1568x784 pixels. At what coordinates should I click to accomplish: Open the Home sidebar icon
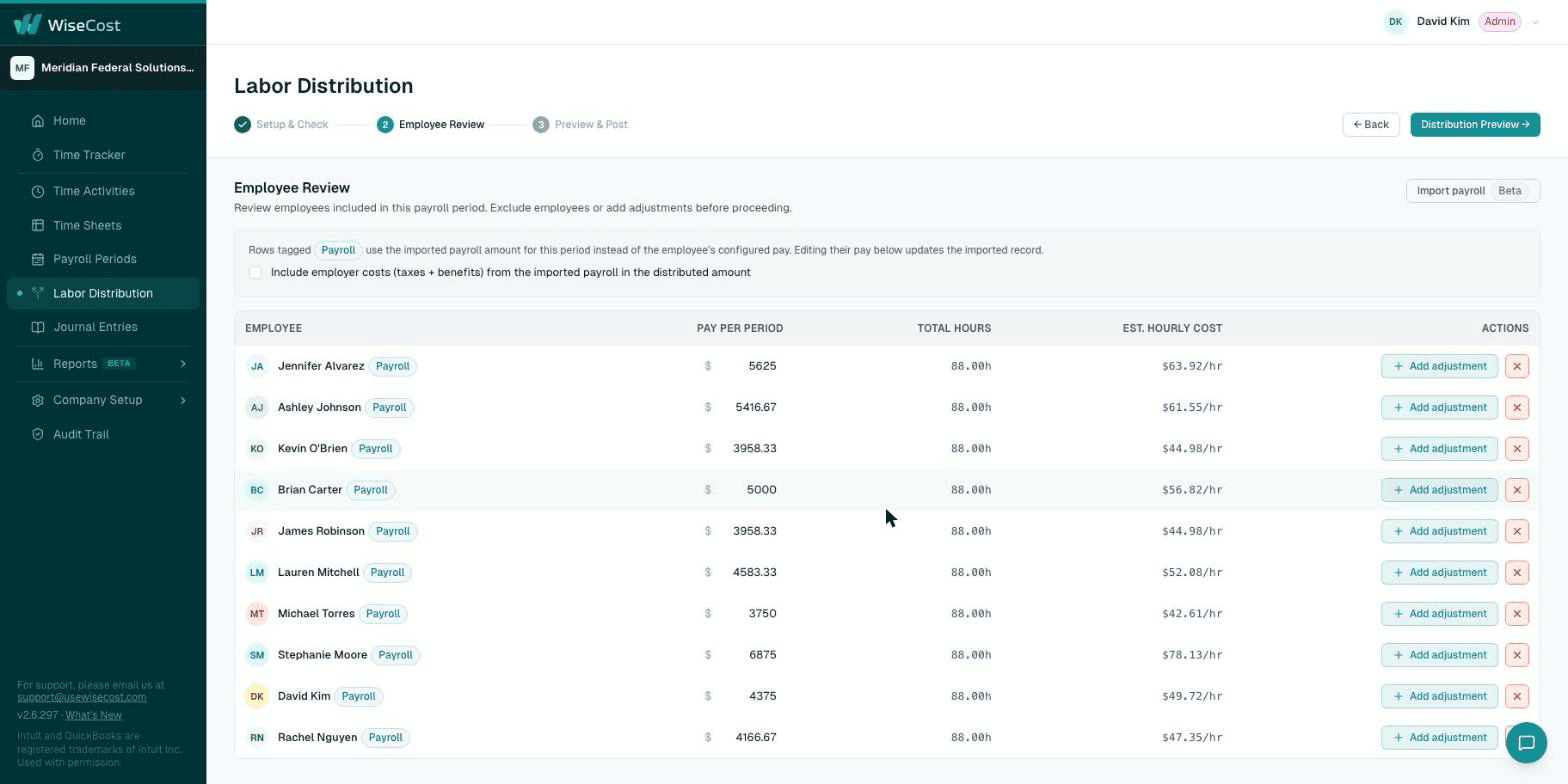[38, 121]
